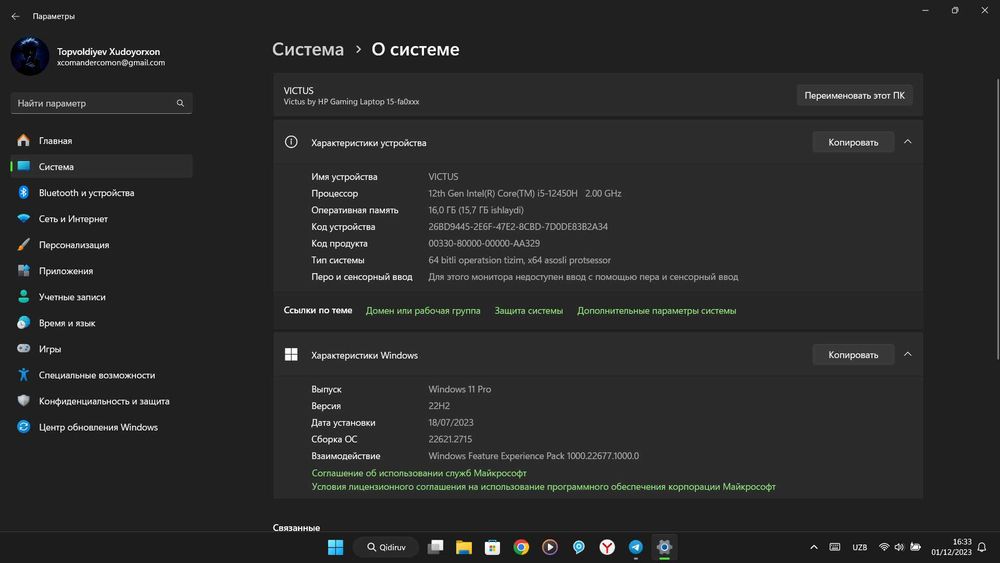This screenshot has height=563, width=1000.
Task: Open Bluetooth и устройства settings
Action: pyautogui.click(x=101, y=193)
